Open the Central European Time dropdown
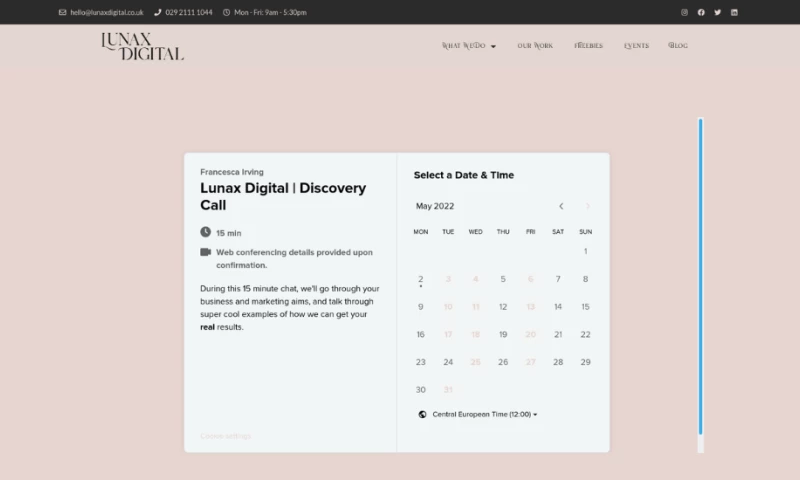800x480 pixels. click(485, 414)
